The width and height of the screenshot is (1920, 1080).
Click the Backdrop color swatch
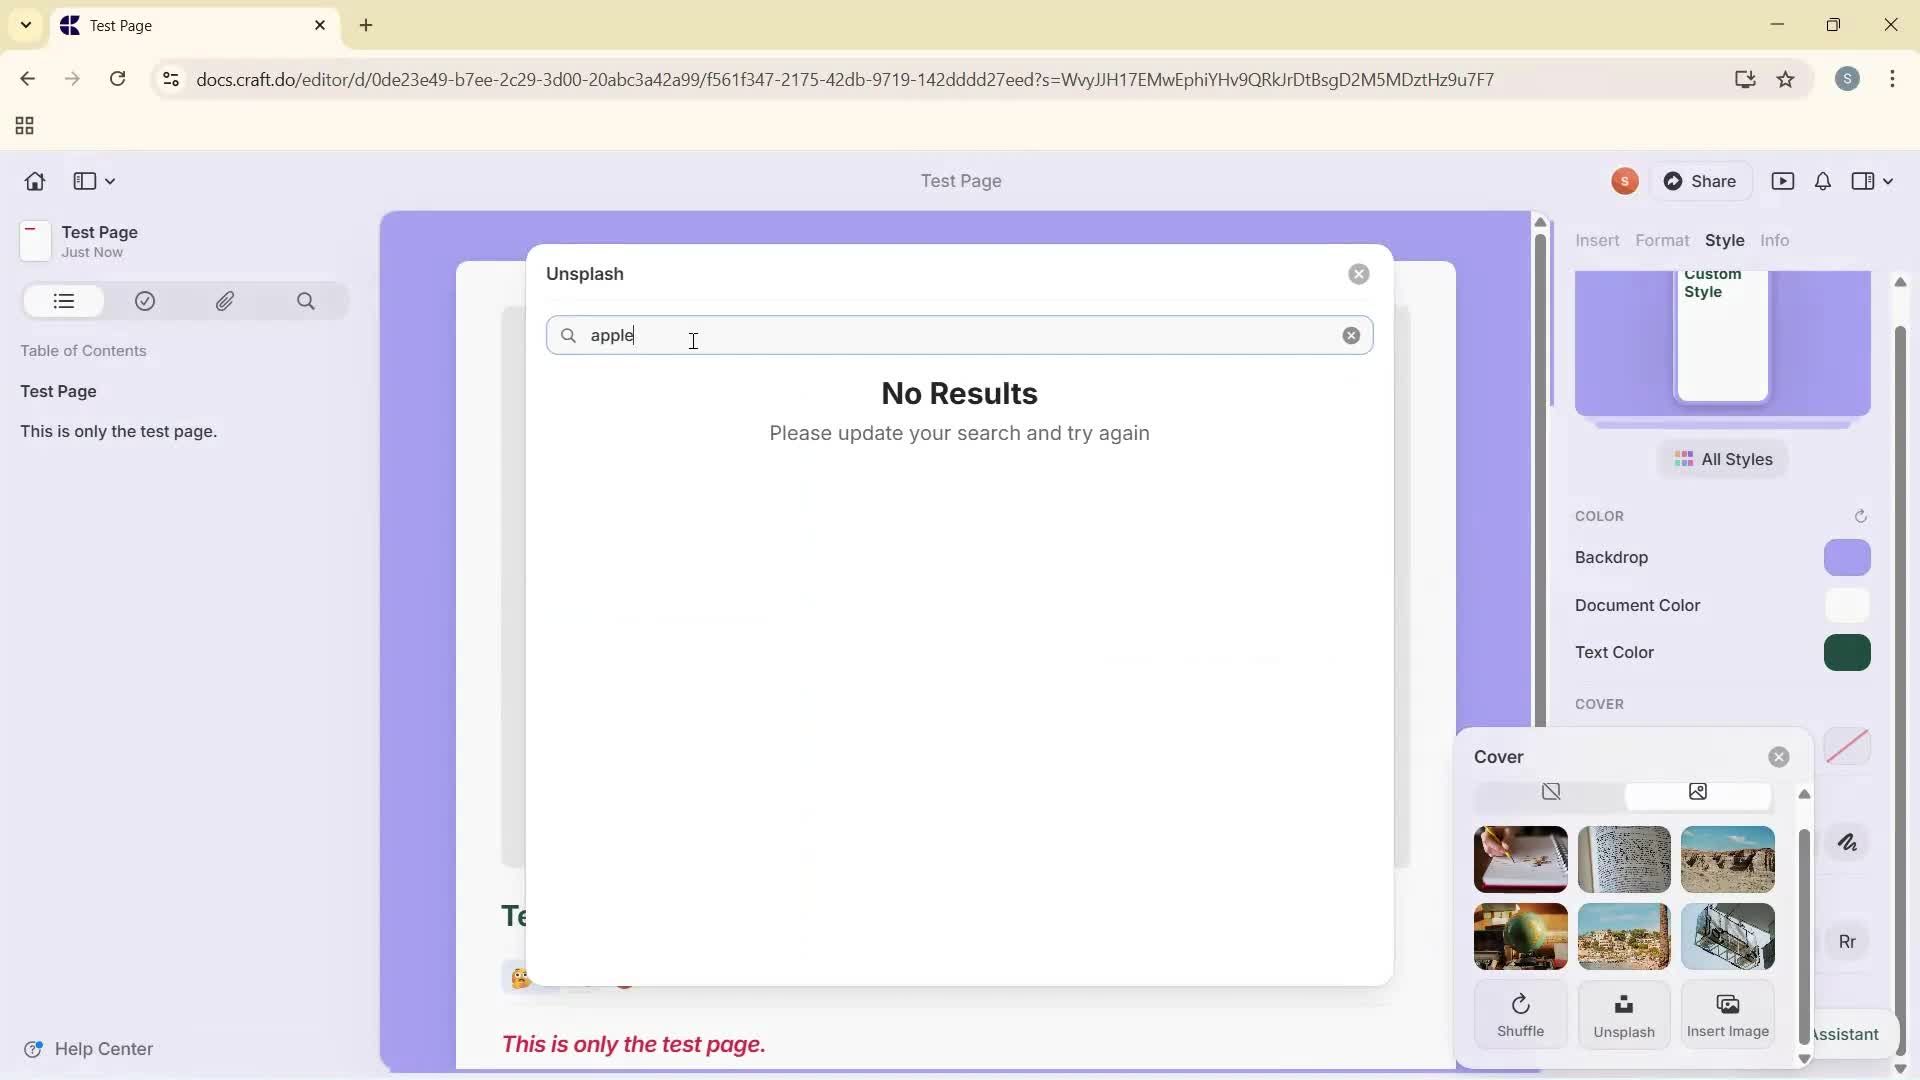tap(1847, 558)
